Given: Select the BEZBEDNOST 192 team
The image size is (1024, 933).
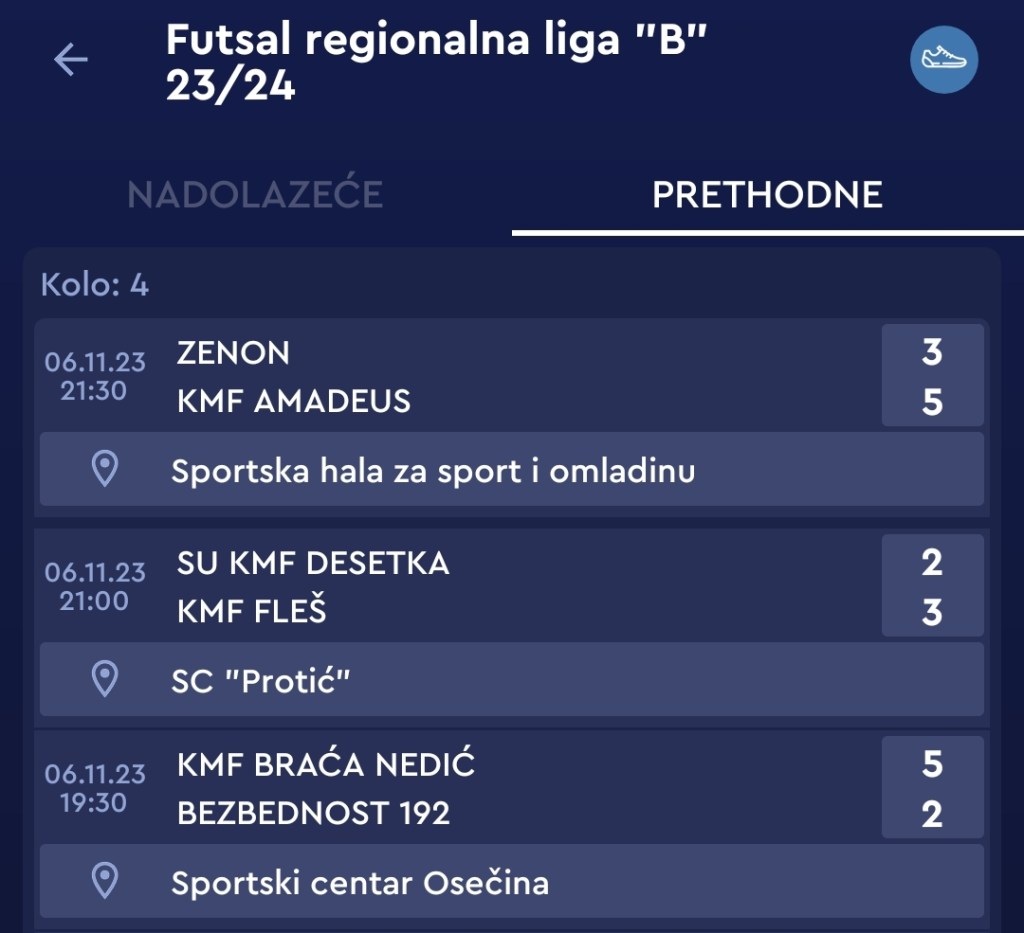Looking at the screenshot, I should tap(314, 813).
